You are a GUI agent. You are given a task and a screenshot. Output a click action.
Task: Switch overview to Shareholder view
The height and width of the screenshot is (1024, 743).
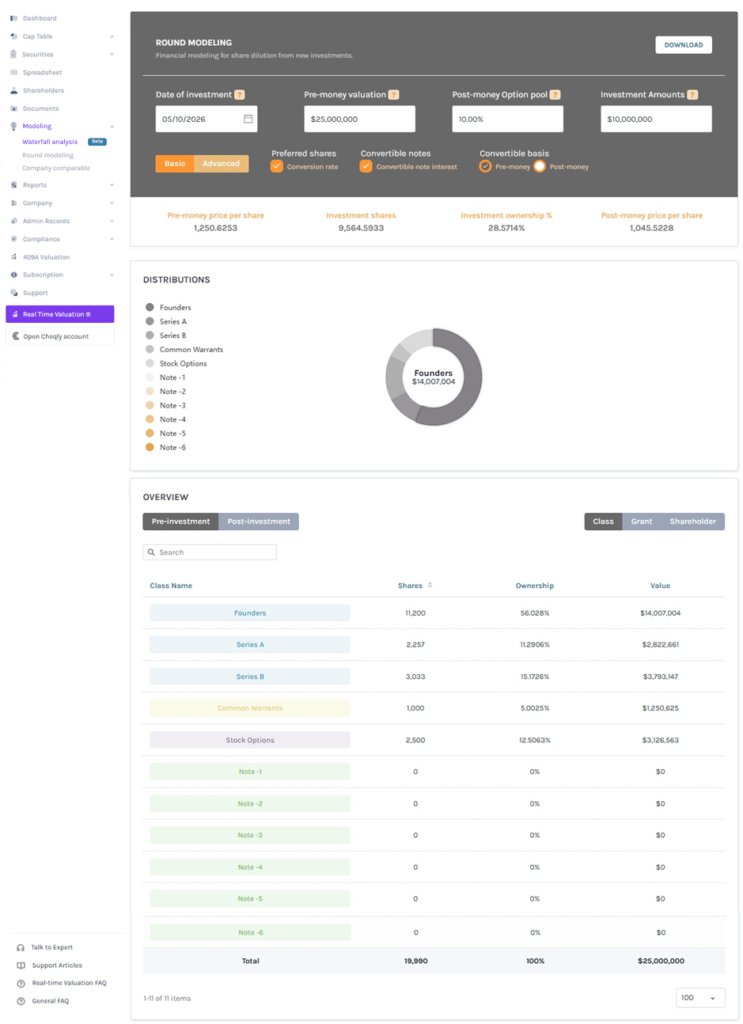693,521
